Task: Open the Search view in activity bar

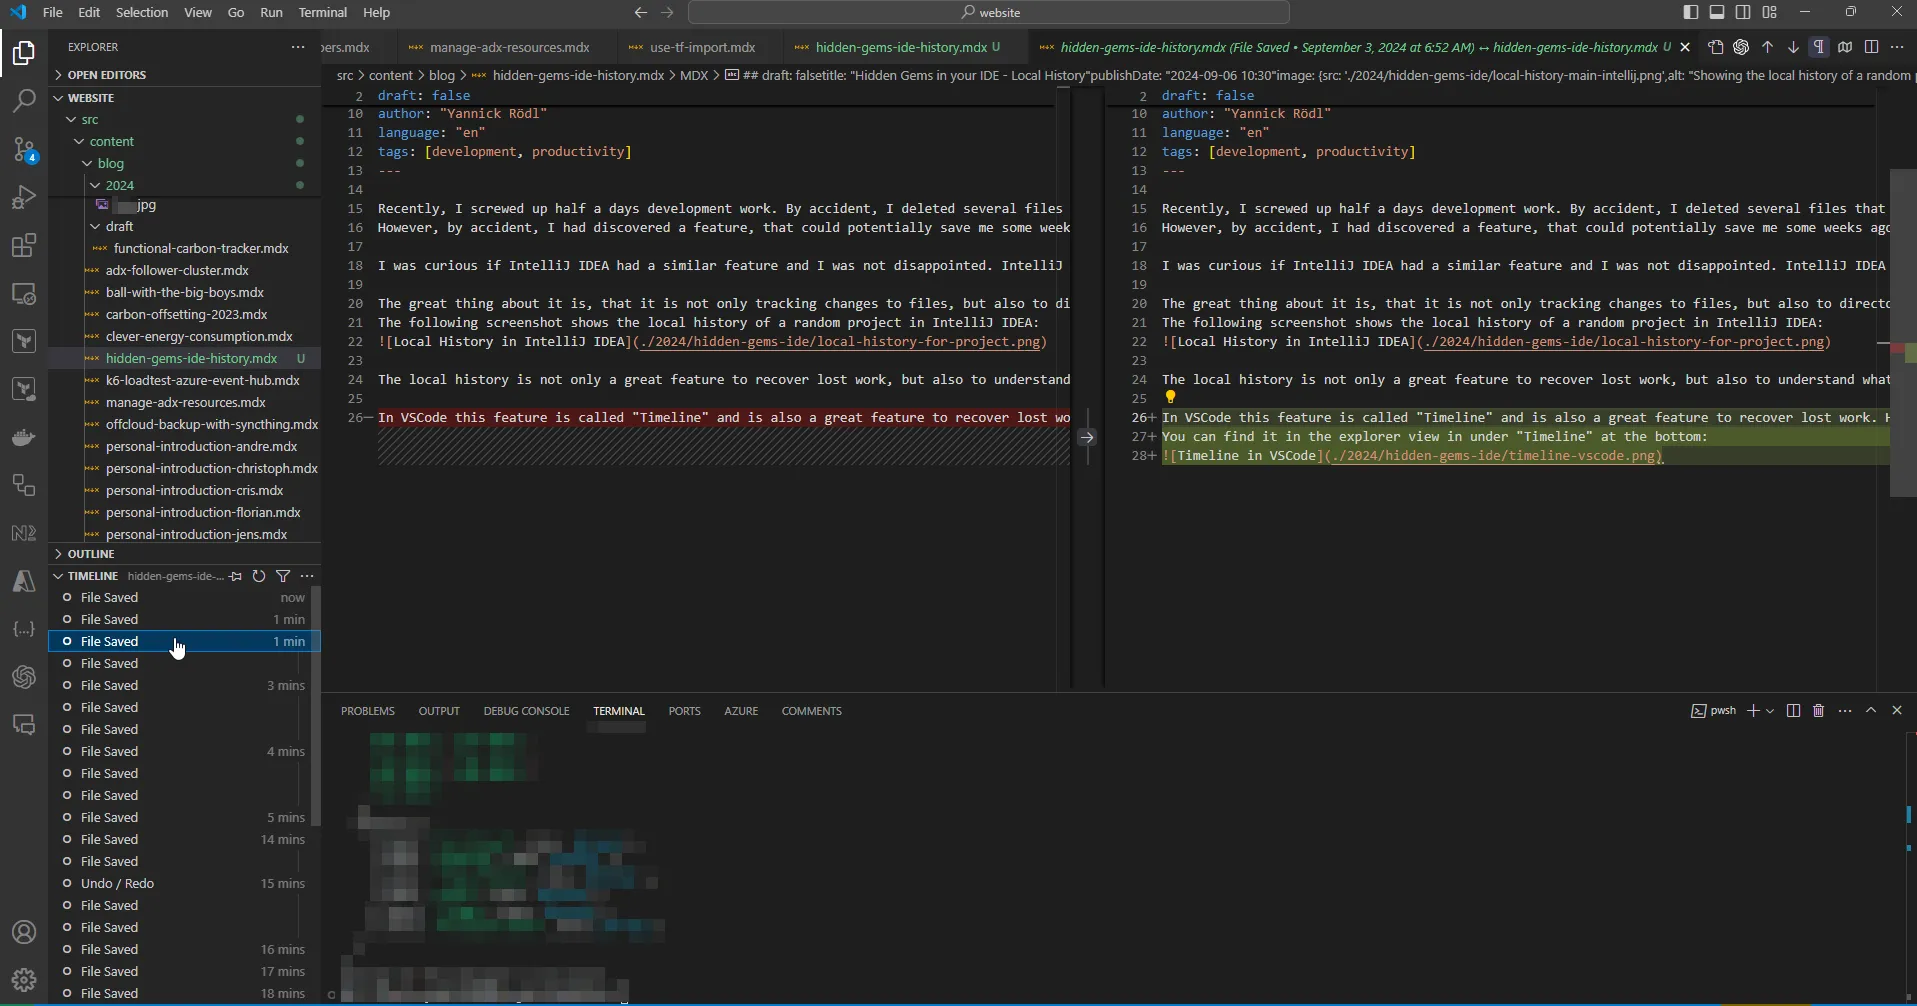Action: 24,100
